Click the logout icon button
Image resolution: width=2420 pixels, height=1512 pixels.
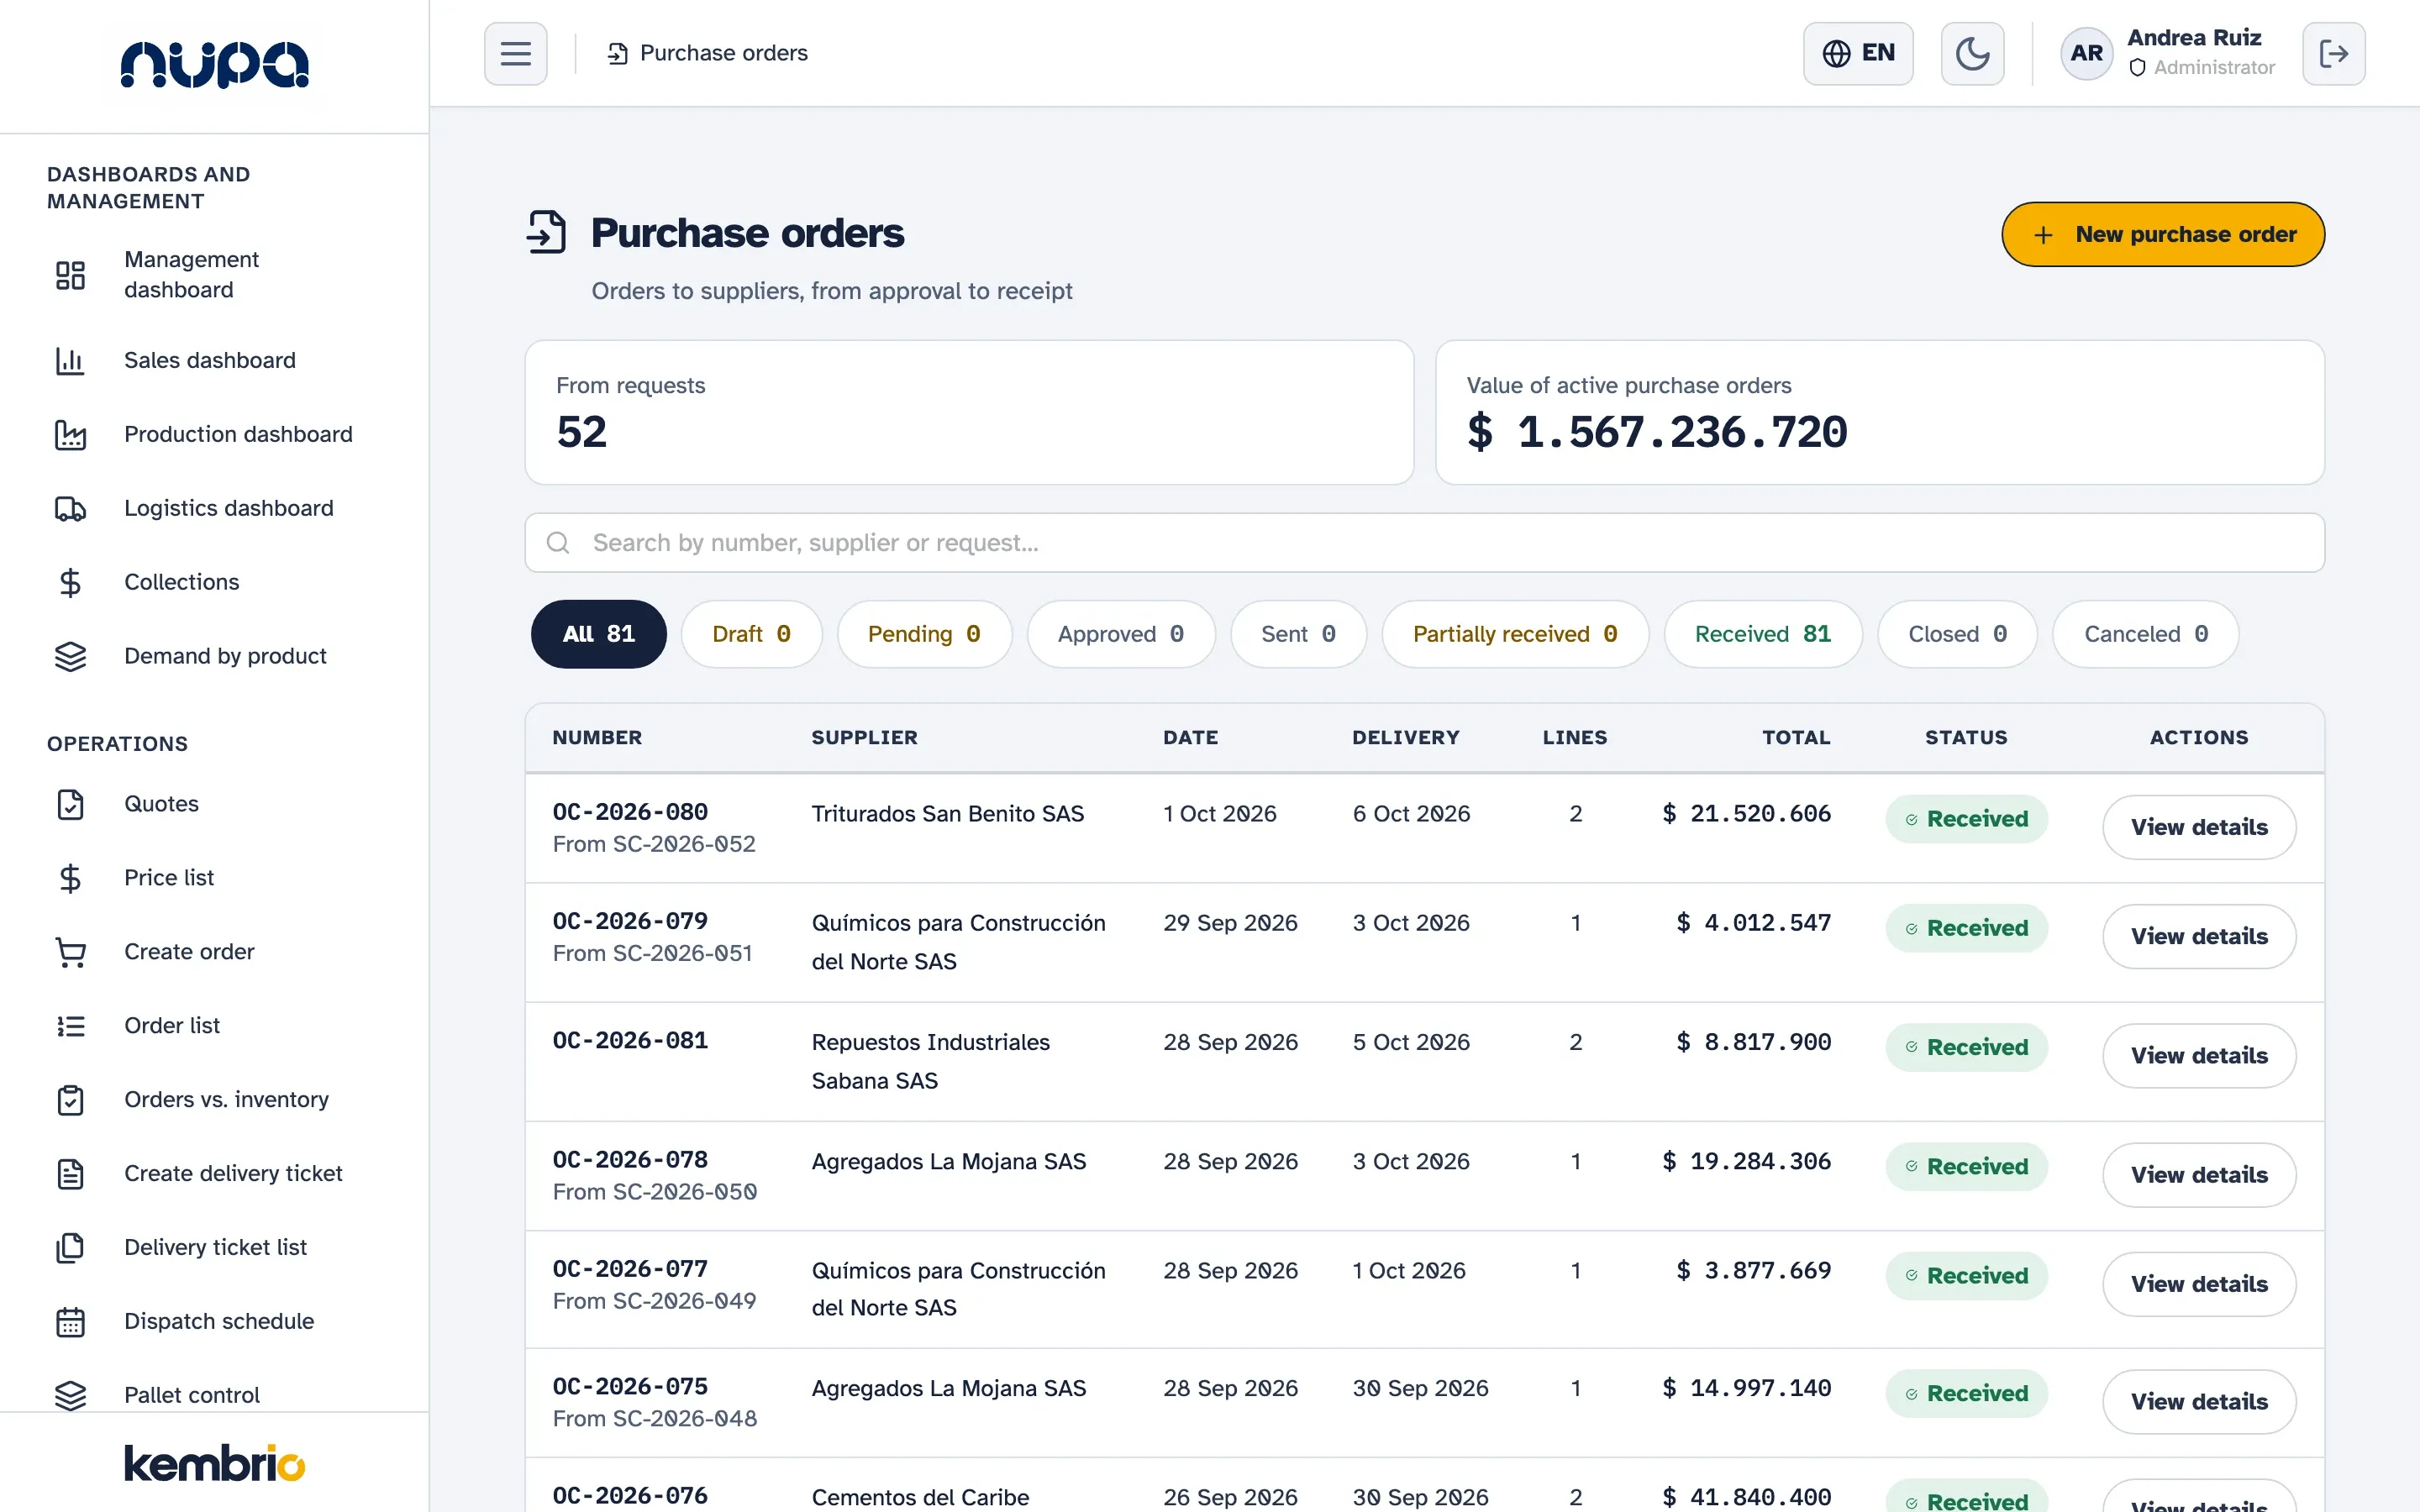(x=2333, y=53)
